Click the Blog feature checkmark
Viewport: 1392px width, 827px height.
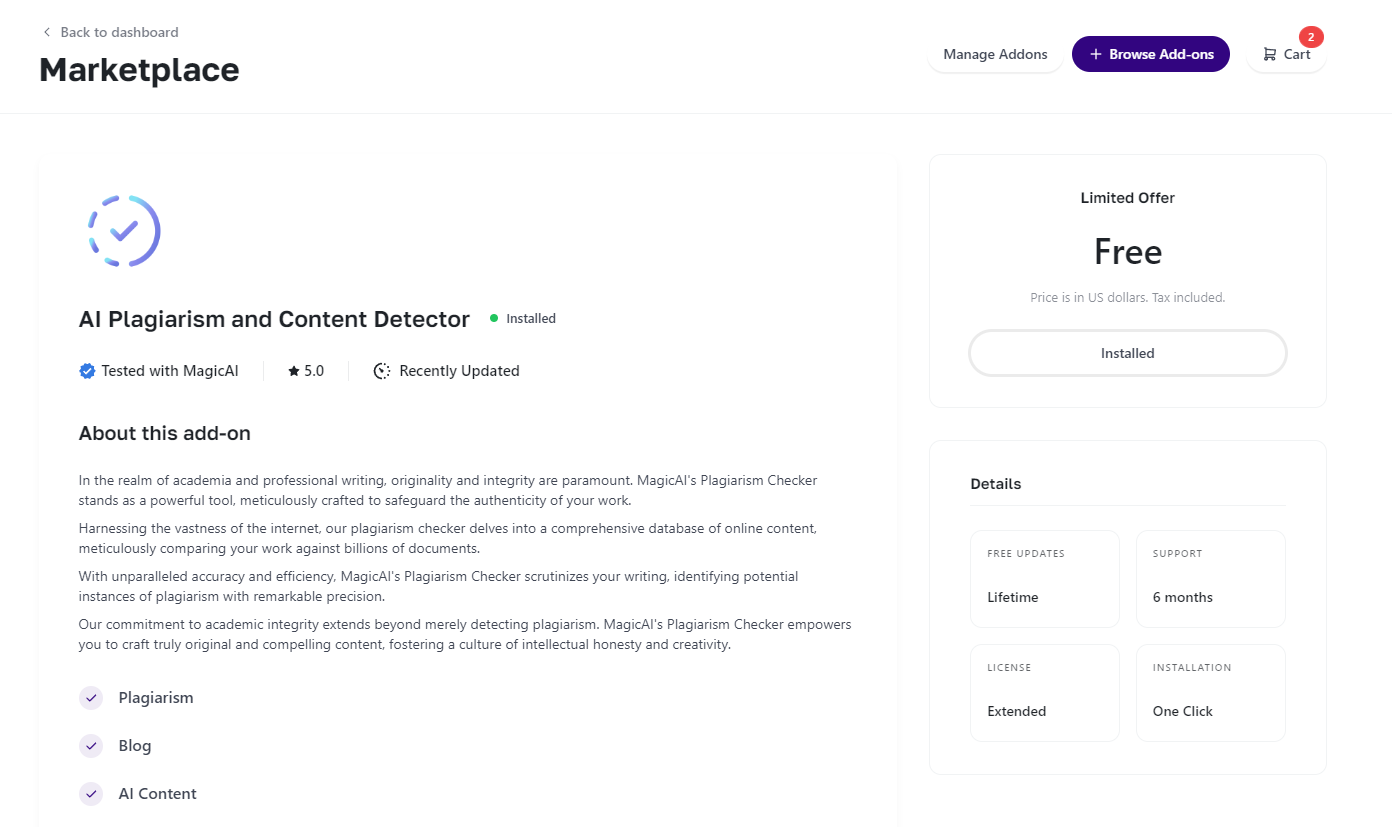(91, 746)
